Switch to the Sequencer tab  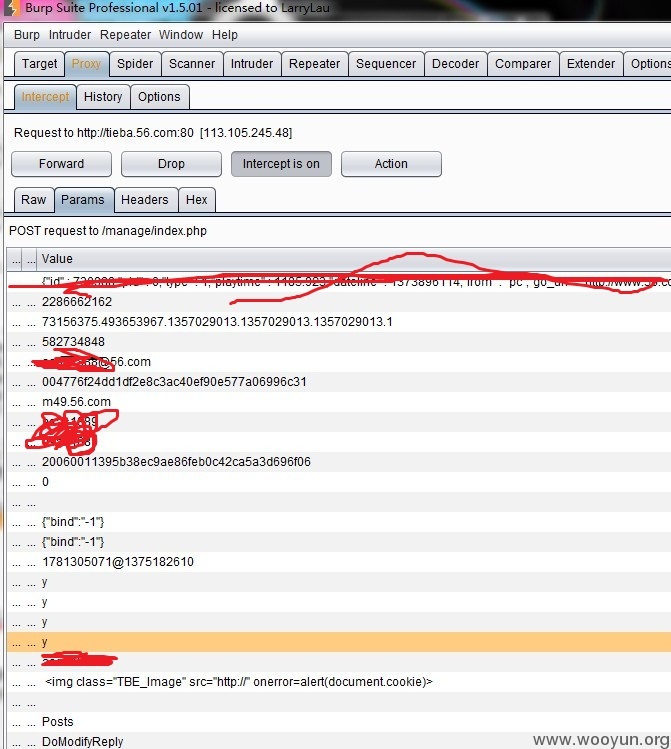386,64
